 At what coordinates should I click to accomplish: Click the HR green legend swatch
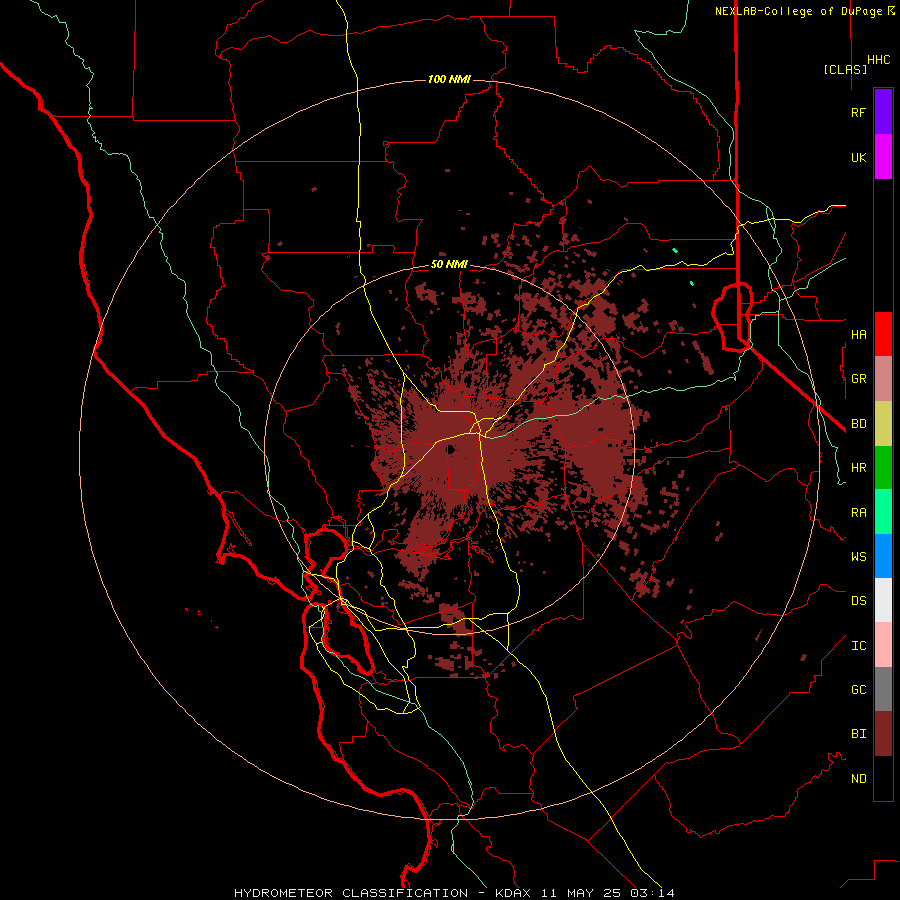[883, 467]
